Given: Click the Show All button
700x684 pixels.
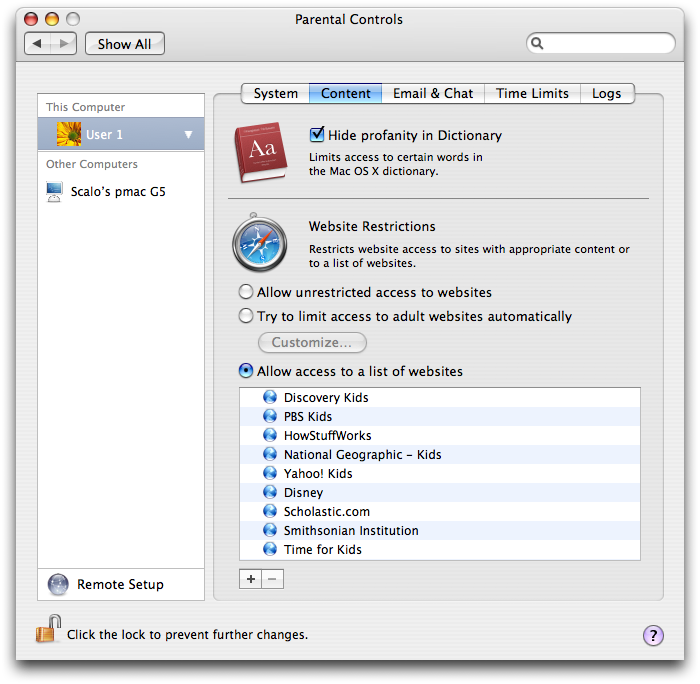Looking at the screenshot, I should pyautogui.click(x=125, y=44).
